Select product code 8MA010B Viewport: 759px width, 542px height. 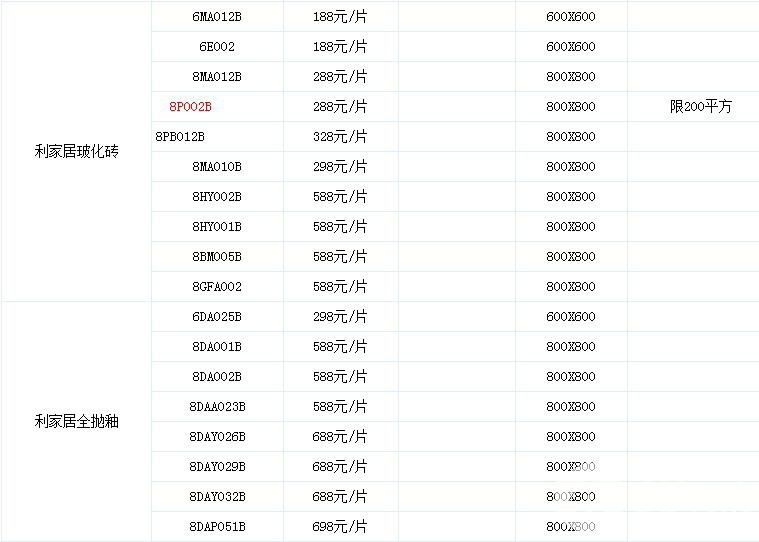tap(217, 166)
